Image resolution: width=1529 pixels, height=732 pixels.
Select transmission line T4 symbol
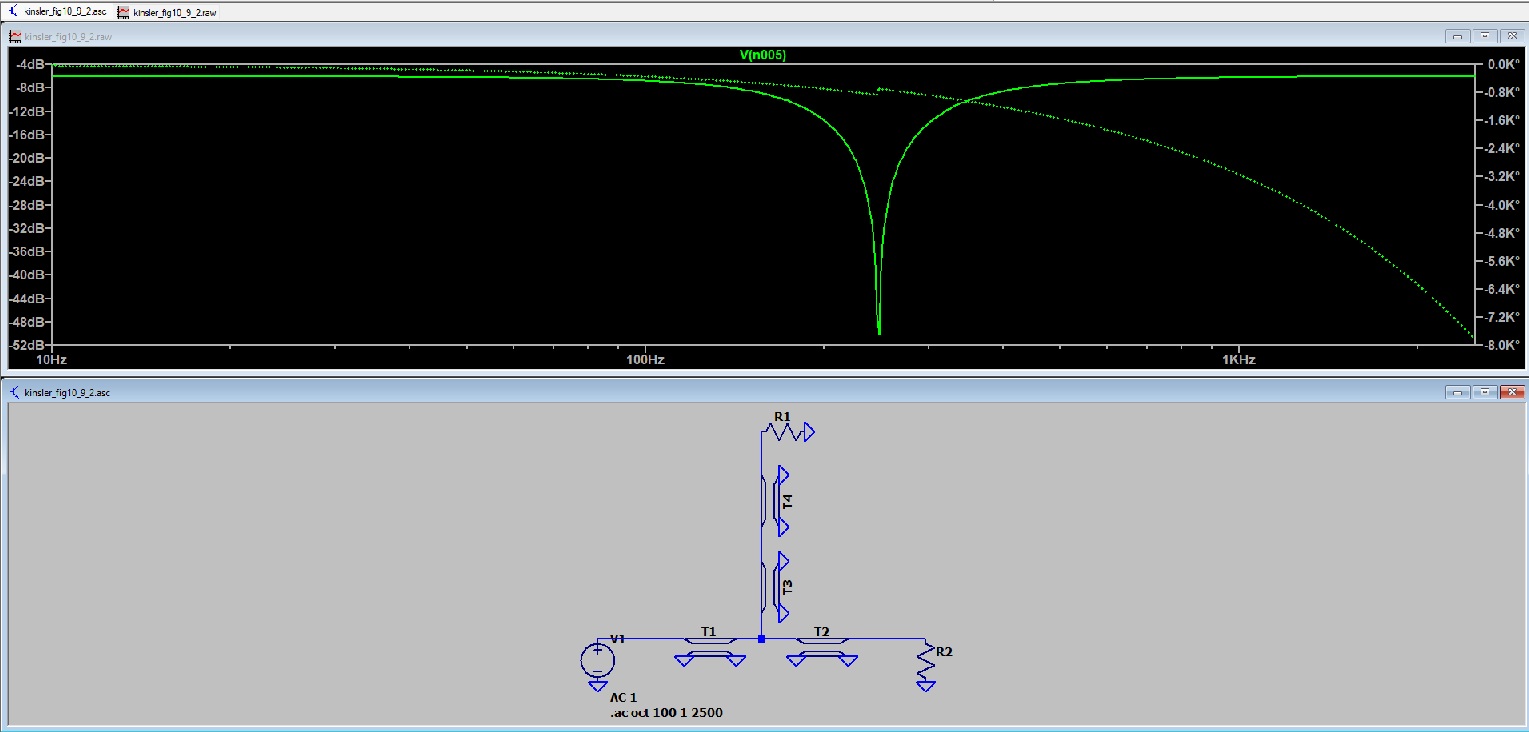776,500
